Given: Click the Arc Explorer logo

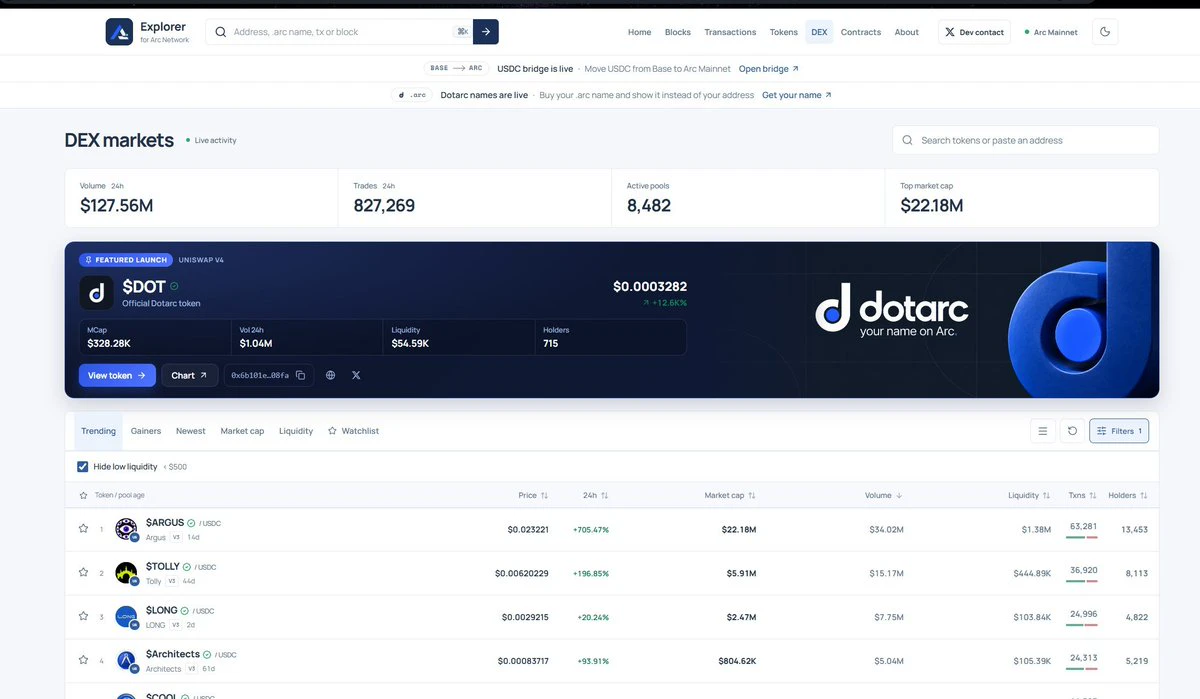Looking at the screenshot, I should point(119,32).
